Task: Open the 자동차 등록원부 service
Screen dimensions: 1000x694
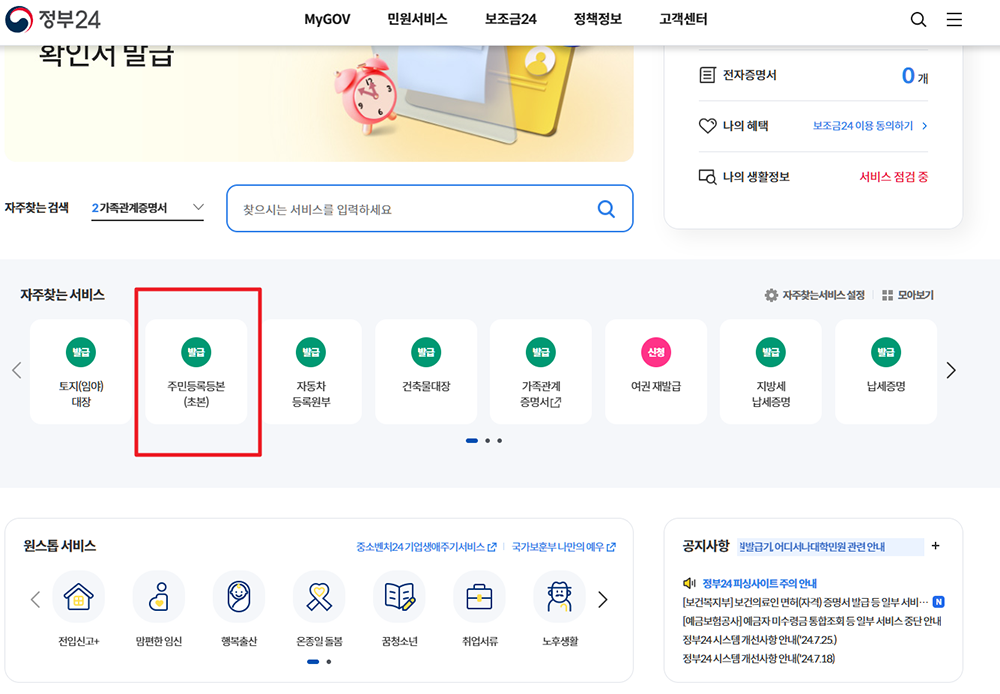Action: [x=311, y=371]
